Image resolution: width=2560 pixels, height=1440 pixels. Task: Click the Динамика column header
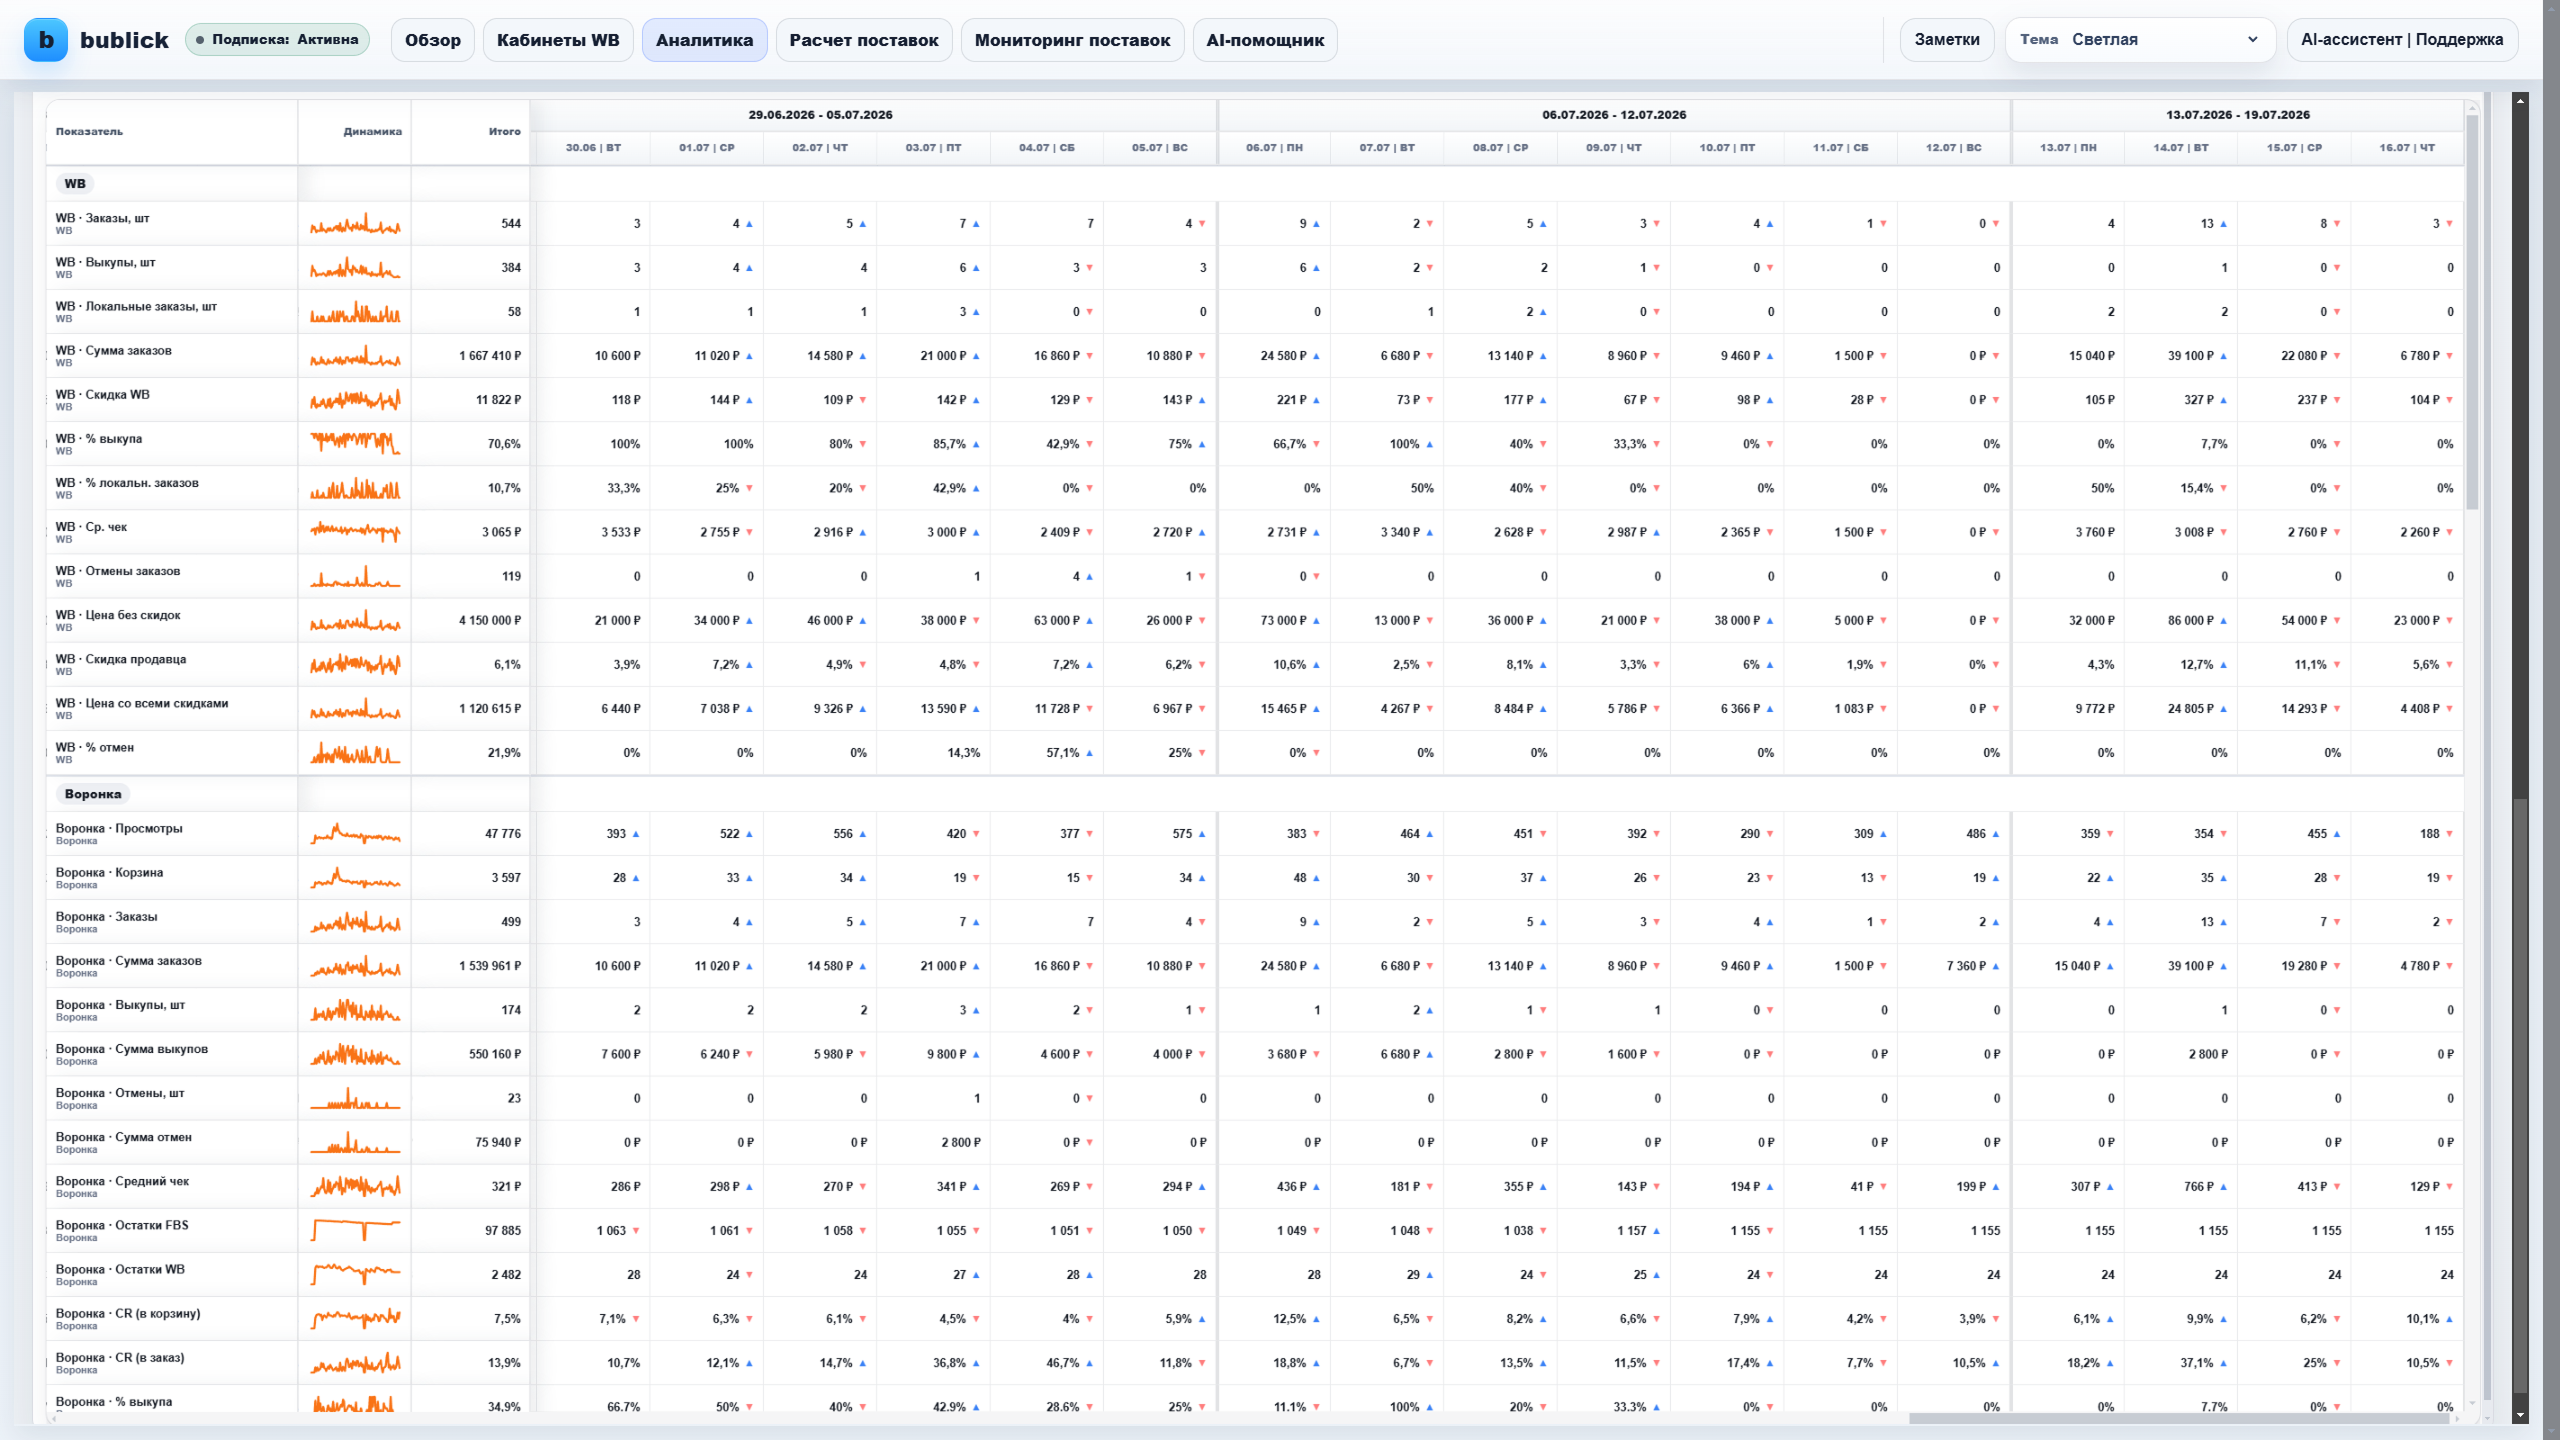[372, 132]
